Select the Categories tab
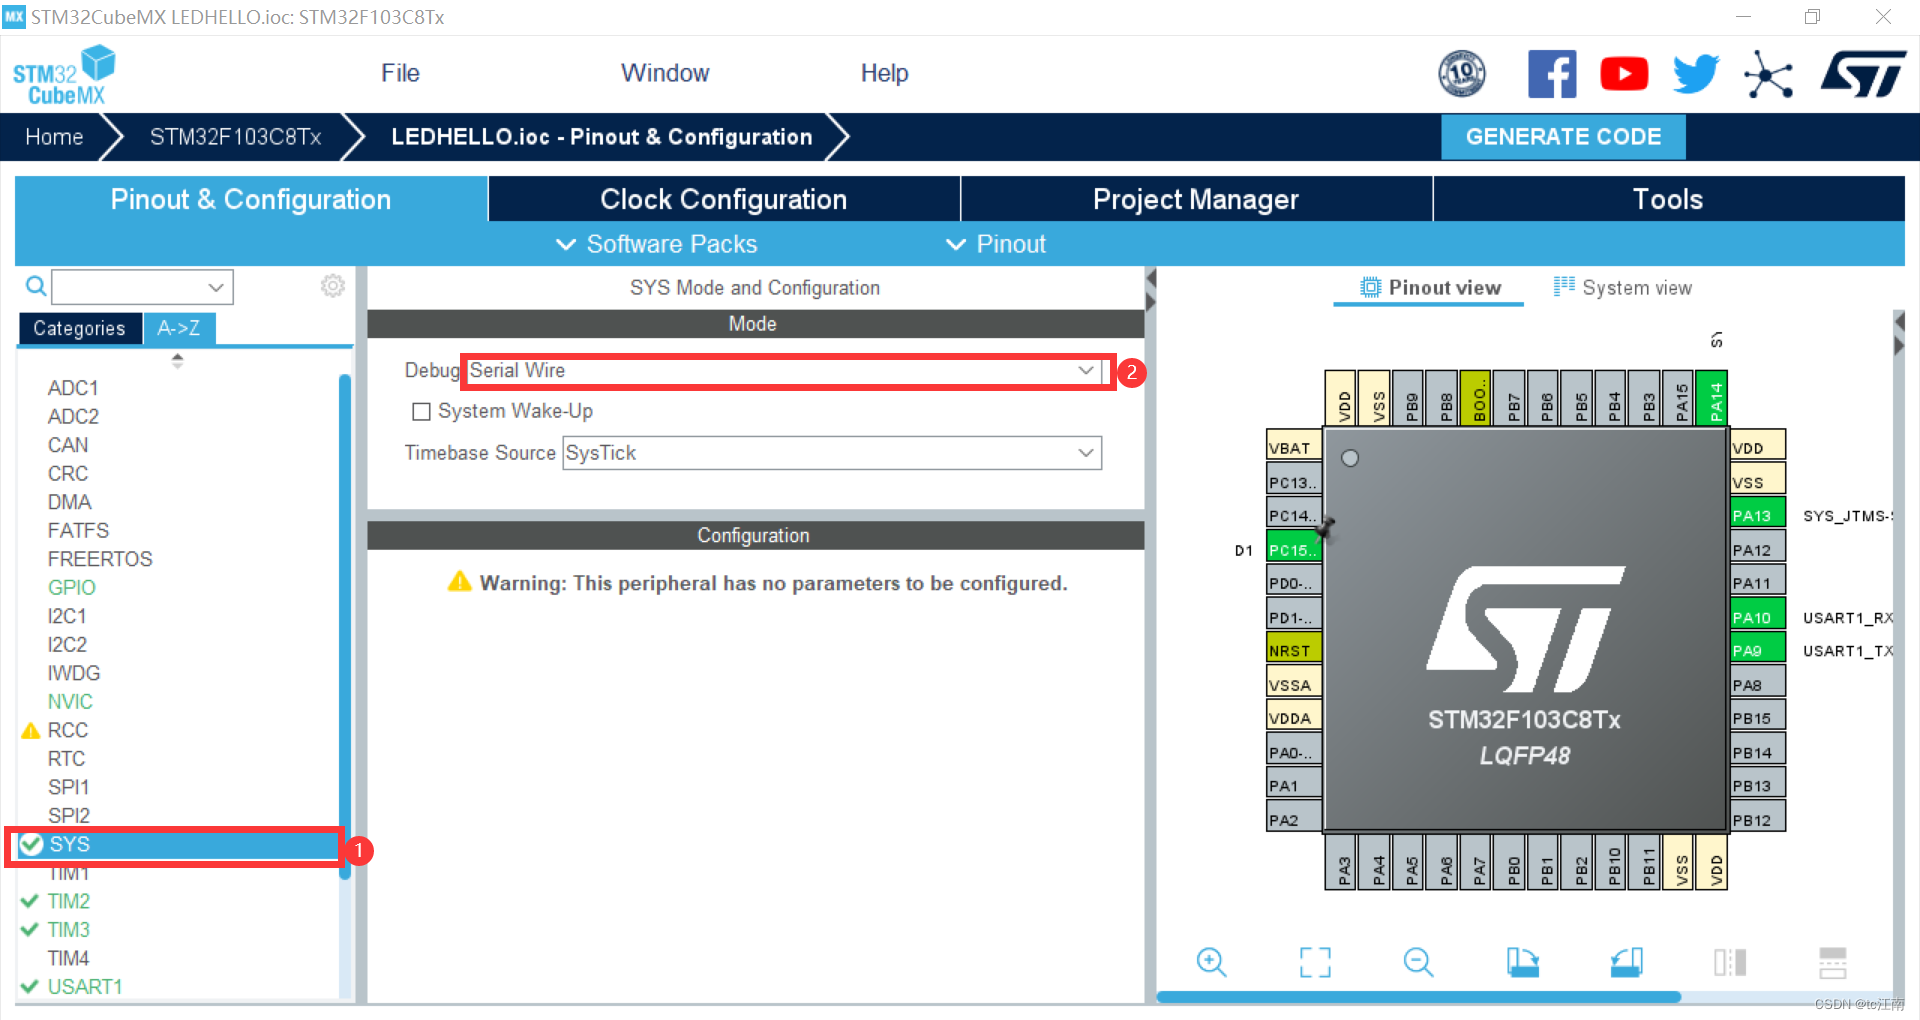 79,328
